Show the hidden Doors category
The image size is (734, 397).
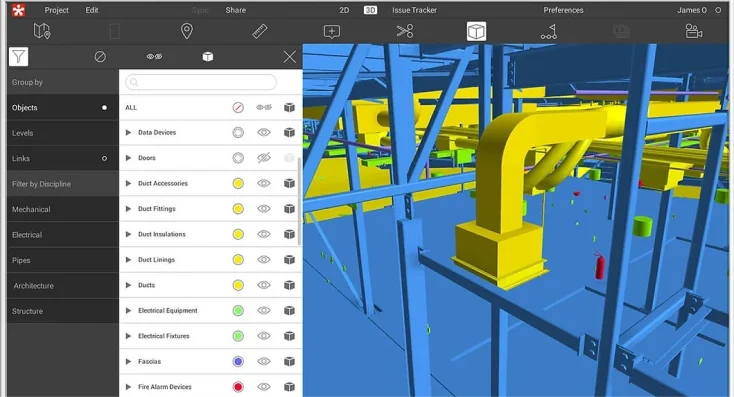(264, 158)
